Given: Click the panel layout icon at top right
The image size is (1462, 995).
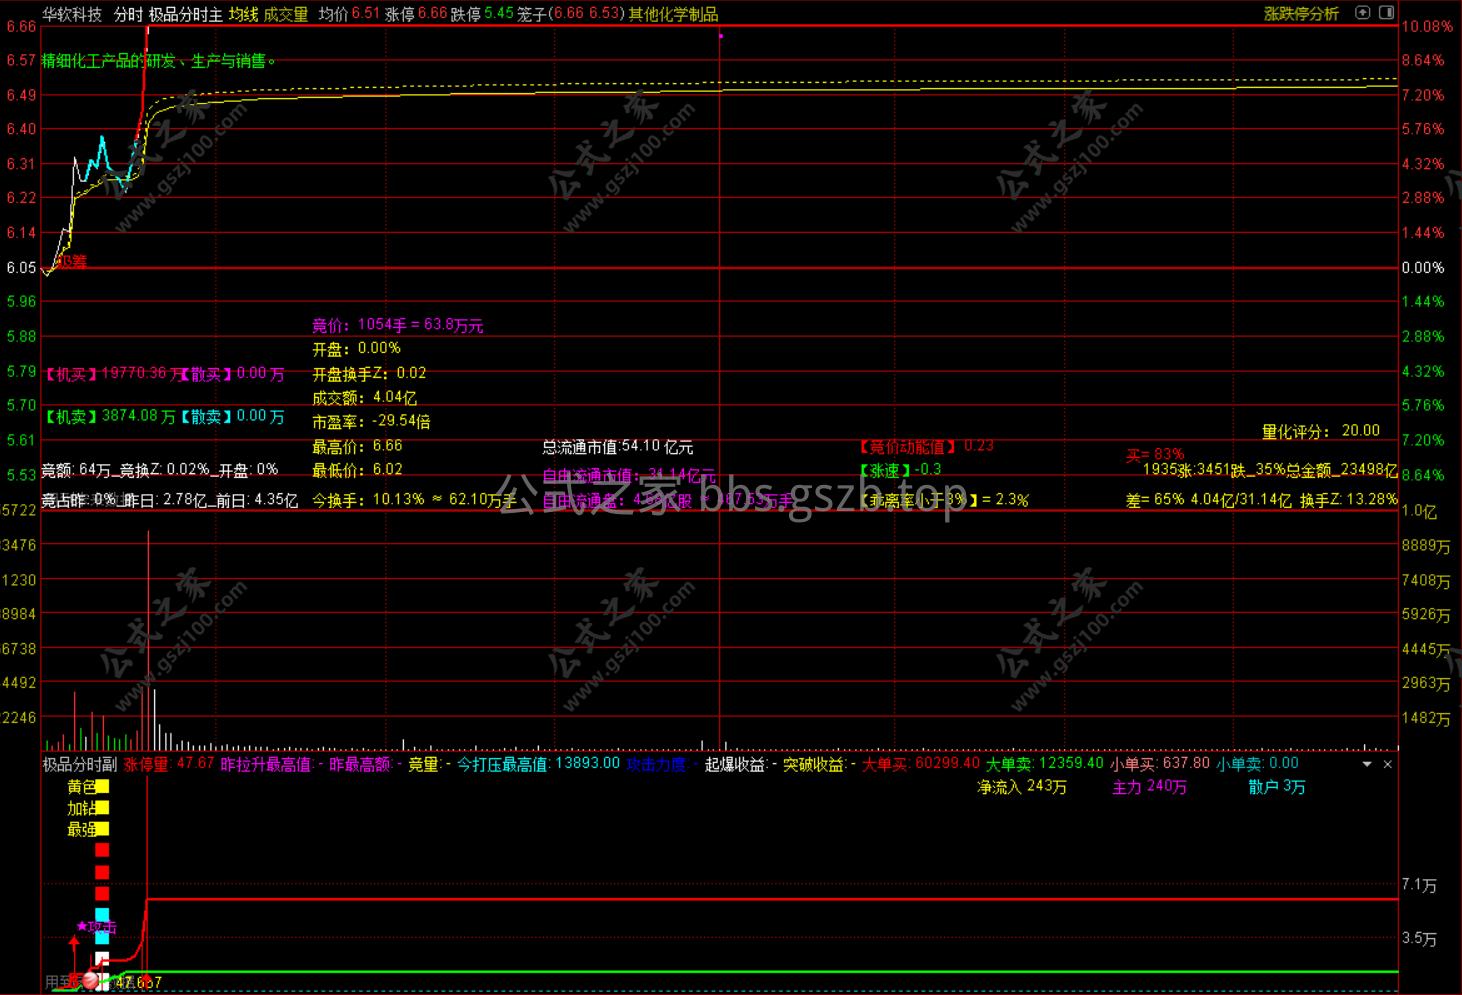Looking at the screenshot, I should (x=1386, y=13).
